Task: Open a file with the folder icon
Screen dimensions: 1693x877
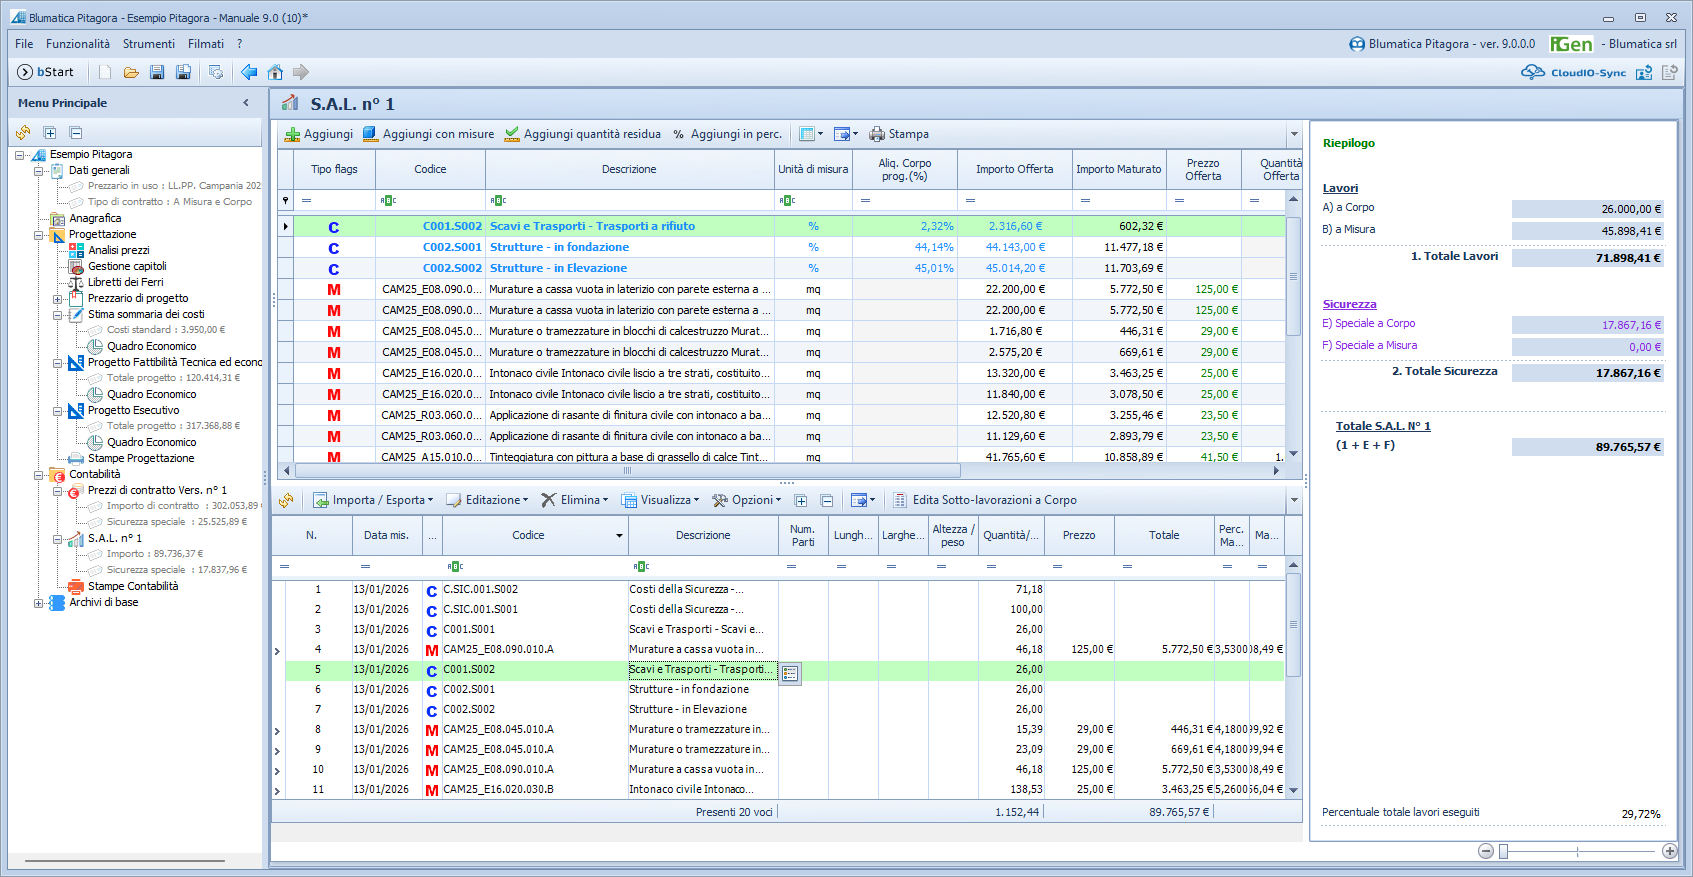Action: coord(131,72)
